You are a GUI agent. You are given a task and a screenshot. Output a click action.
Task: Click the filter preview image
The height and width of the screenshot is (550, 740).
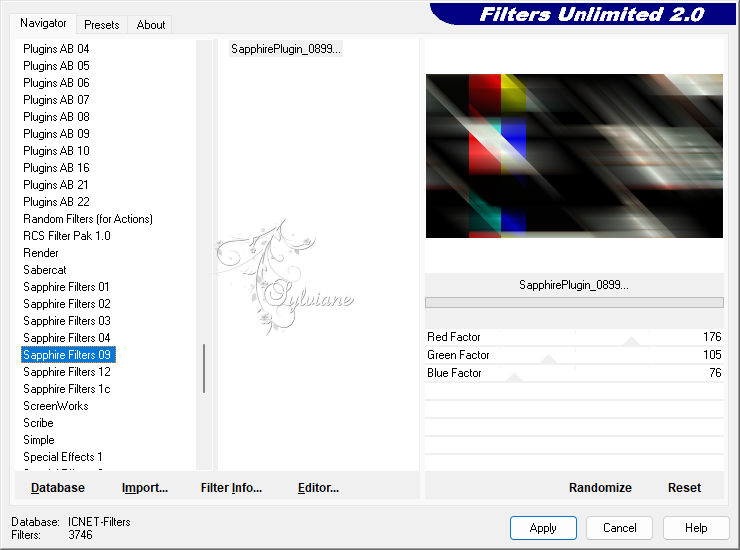(x=574, y=156)
